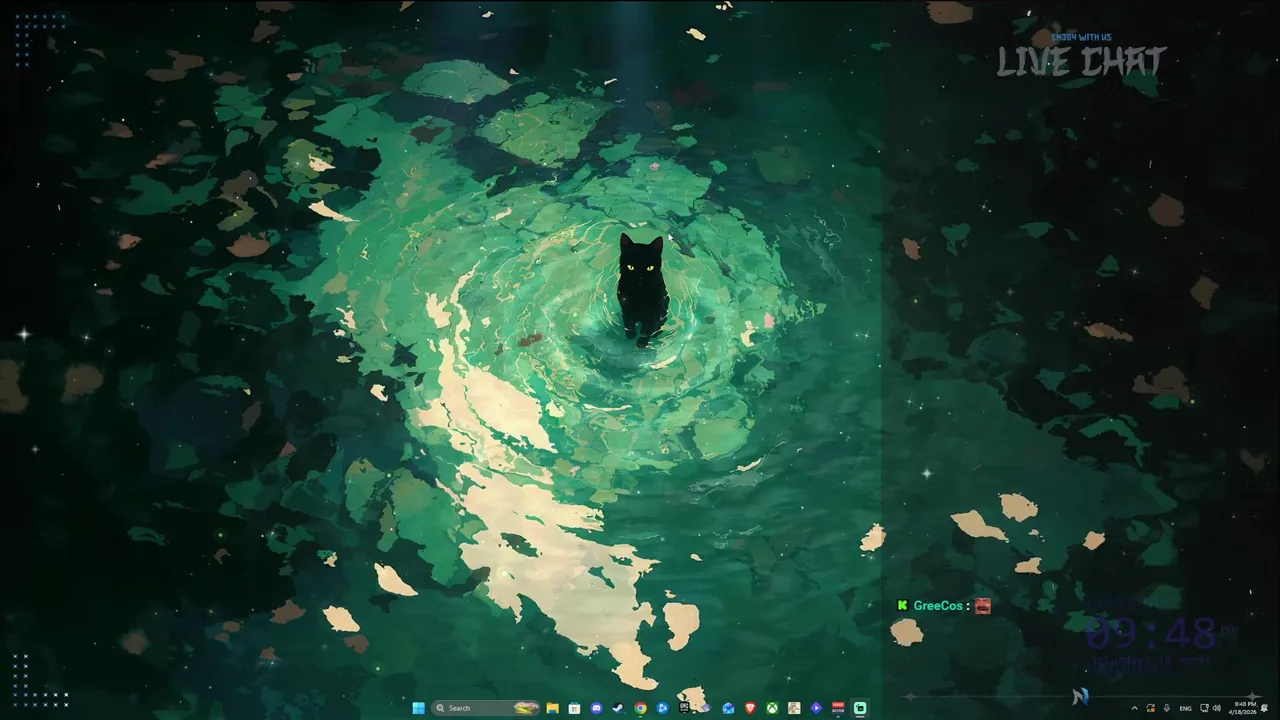Click the orange-dot sync icon in tray
This screenshot has width=1280, height=720.
coord(1151,708)
